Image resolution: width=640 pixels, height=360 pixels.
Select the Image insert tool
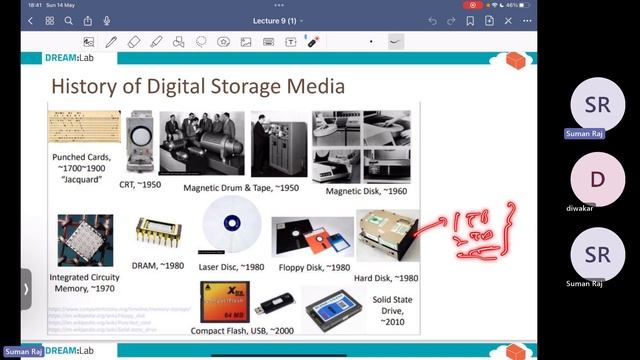tap(246, 42)
